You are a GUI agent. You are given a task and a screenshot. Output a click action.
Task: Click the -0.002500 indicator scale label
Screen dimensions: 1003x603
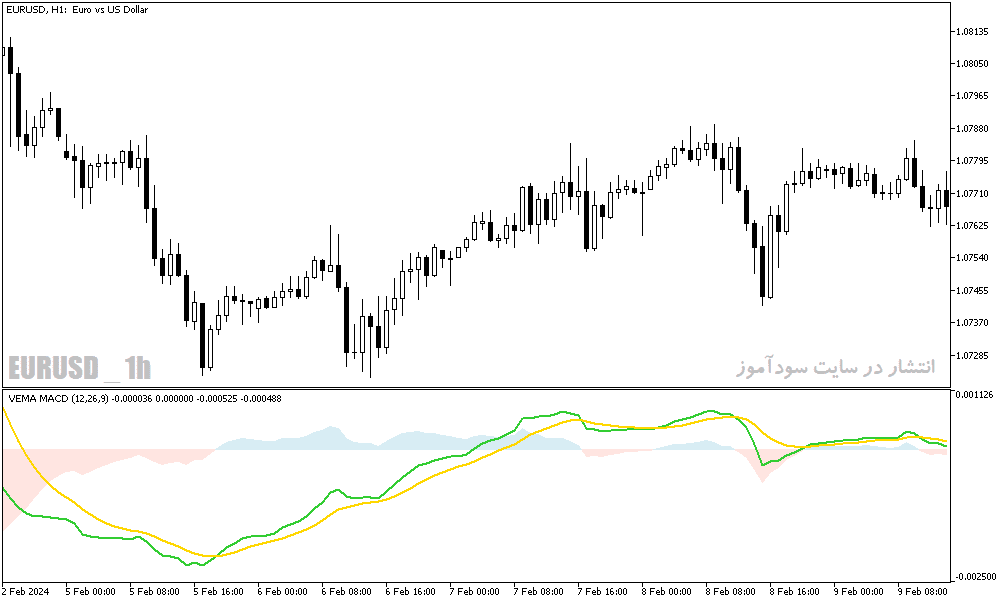975,577
